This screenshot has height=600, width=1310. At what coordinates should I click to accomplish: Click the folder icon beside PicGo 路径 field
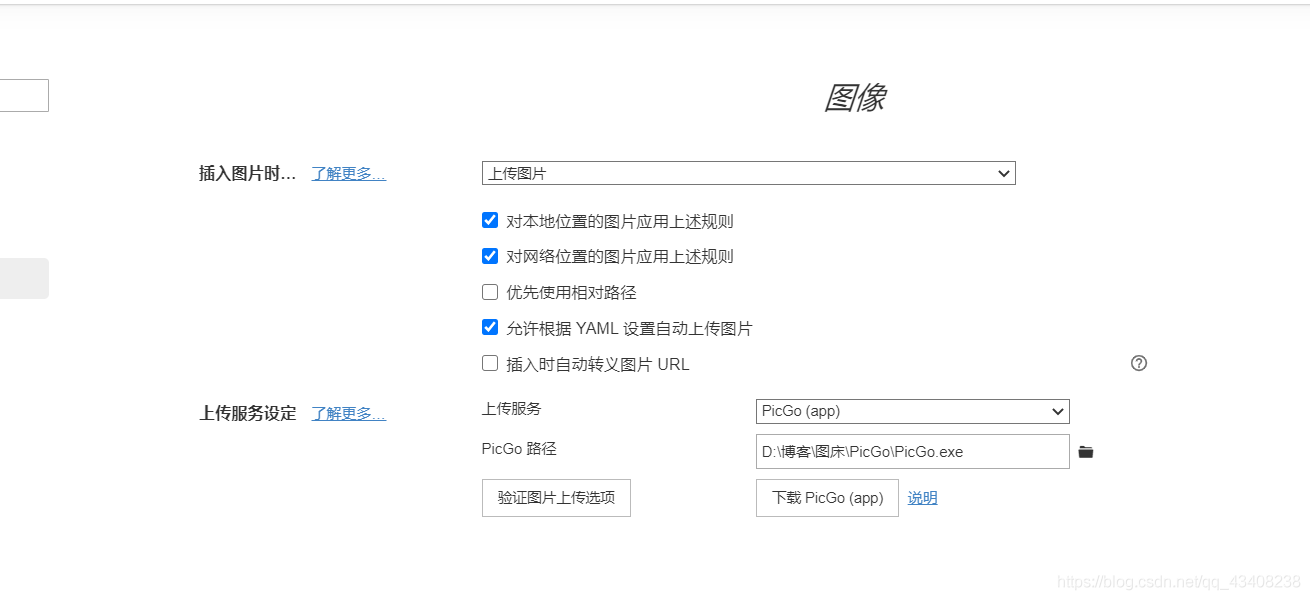click(x=1086, y=451)
